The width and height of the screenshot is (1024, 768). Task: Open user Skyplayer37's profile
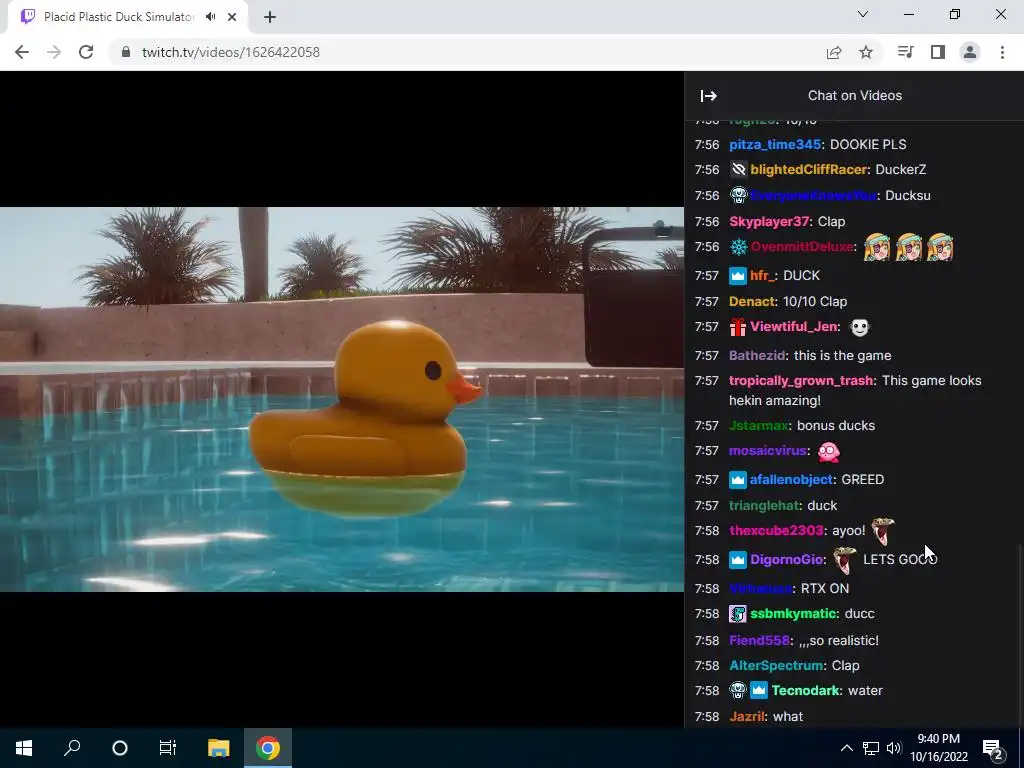coord(769,221)
